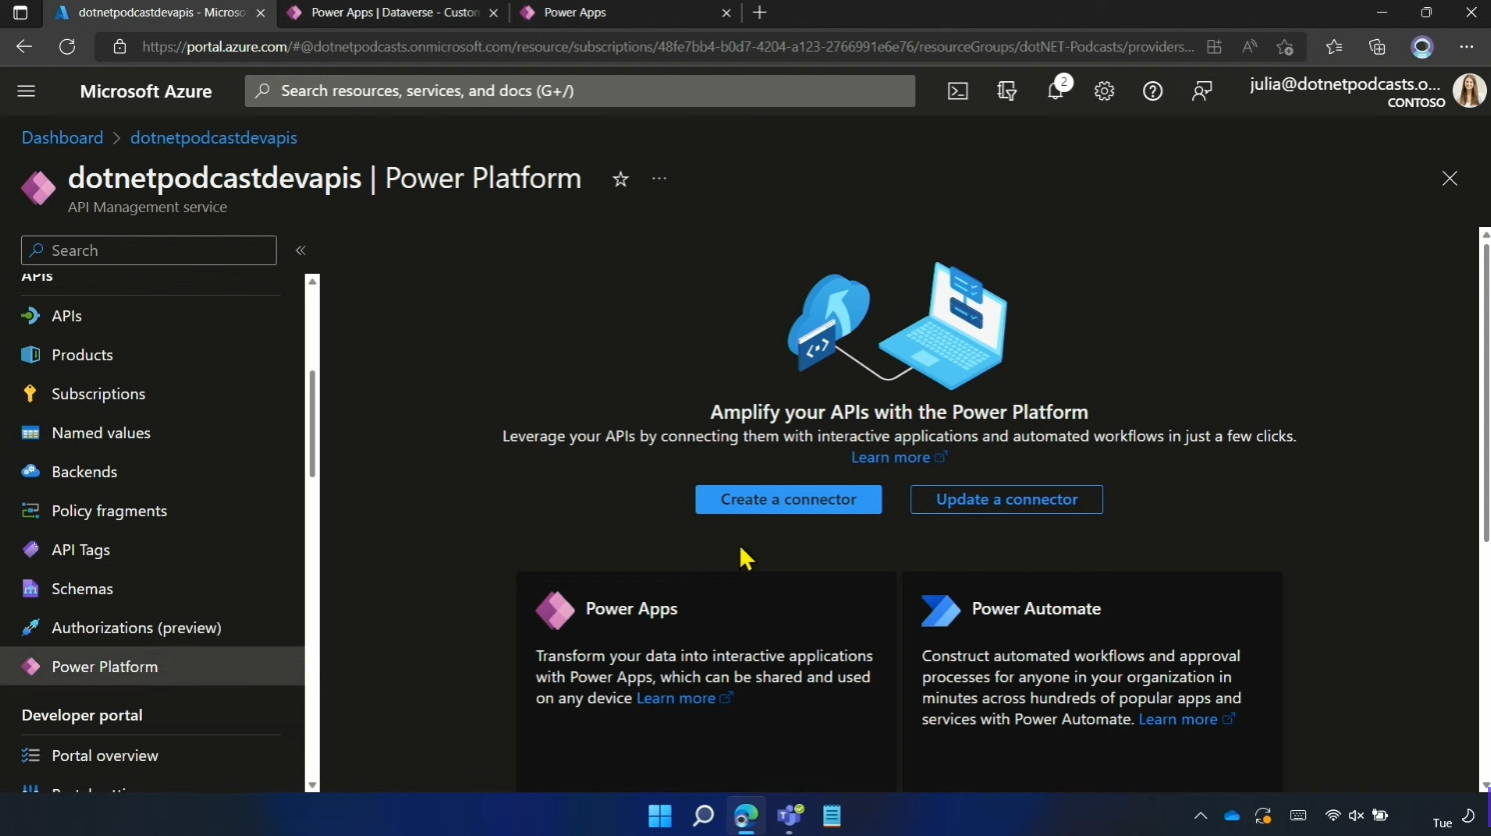The height and width of the screenshot is (836, 1491).
Task: Switch to the Power Apps Dataverse tab
Action: (394, 13)
